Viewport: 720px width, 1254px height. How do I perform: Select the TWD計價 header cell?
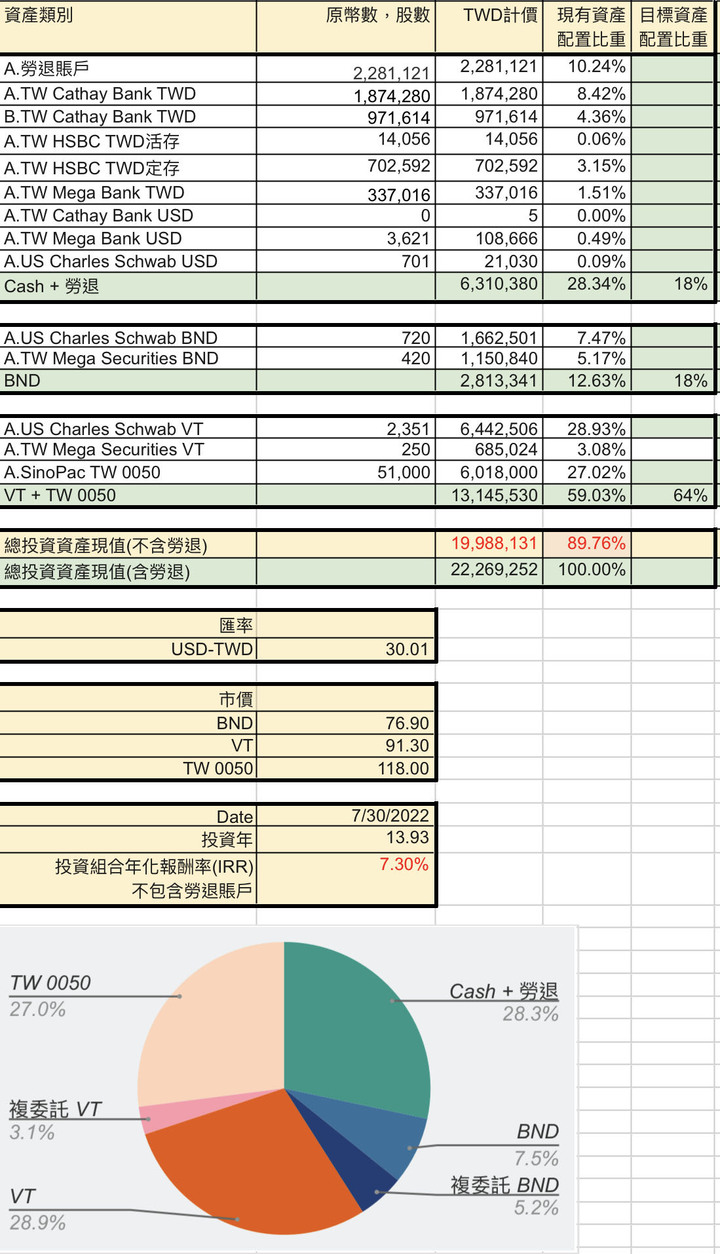pos(489,27)
